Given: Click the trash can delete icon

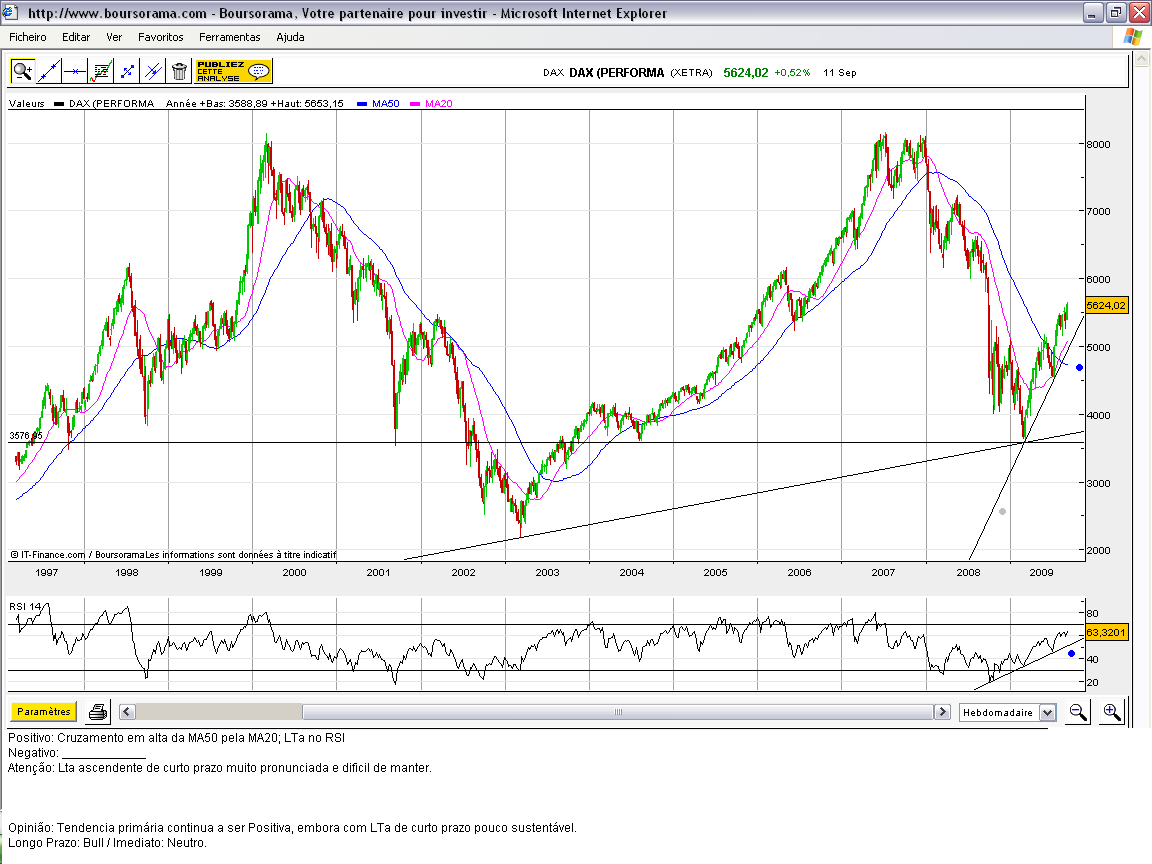Looking at the screenshot, I should (179, 71).
